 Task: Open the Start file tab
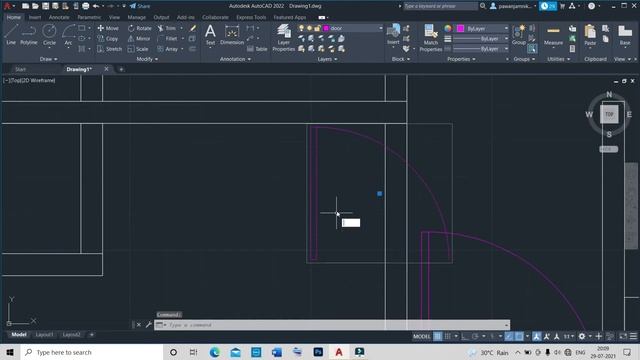(20, 69)
